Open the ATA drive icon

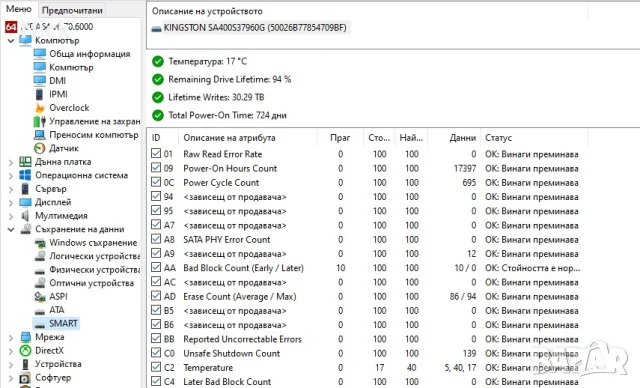click(40, 311)
